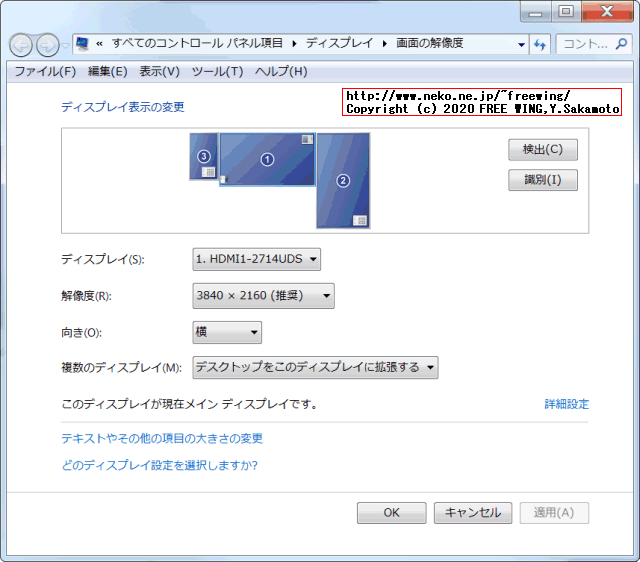Viewport: 640px width, 562px height.
Task: Open どのディスプレイ設定を選択しますか? help link
Action: pyautogui.click(x=160, y=465)
